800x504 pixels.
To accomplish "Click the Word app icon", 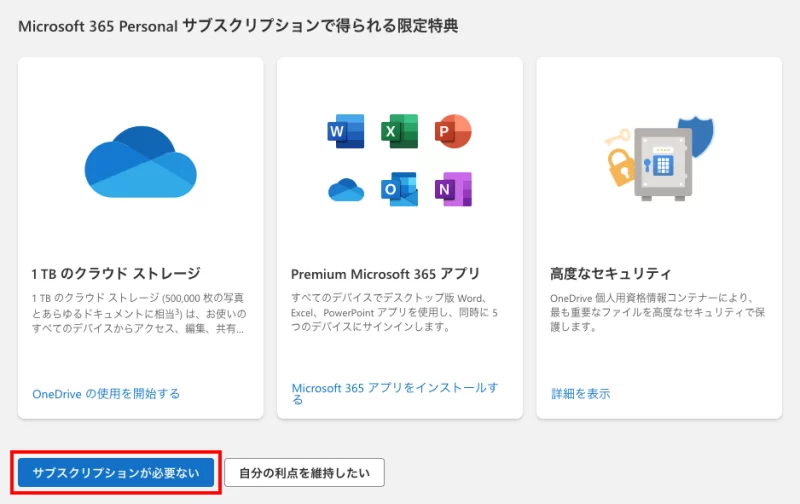I will (345, 132).
